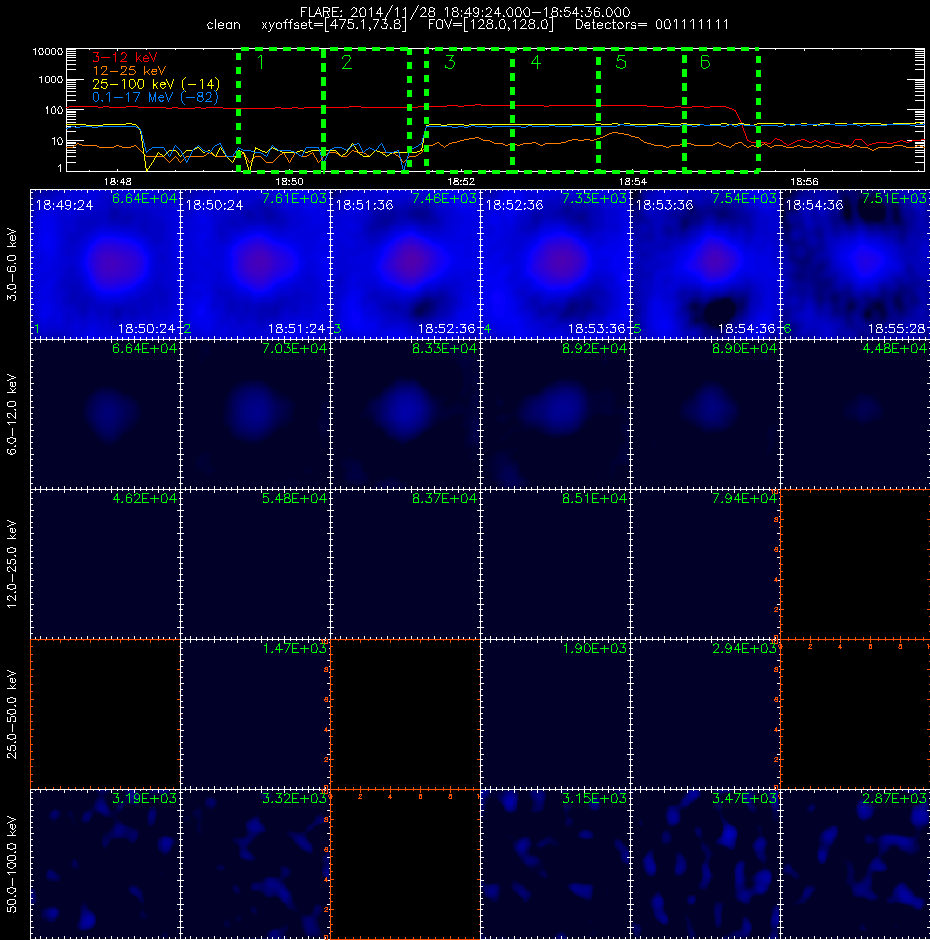Viewport: 930px width, 940px height.
Task: Open the 50-100 keV image labeled 3.32E+03
Action: tap(255, 864)
